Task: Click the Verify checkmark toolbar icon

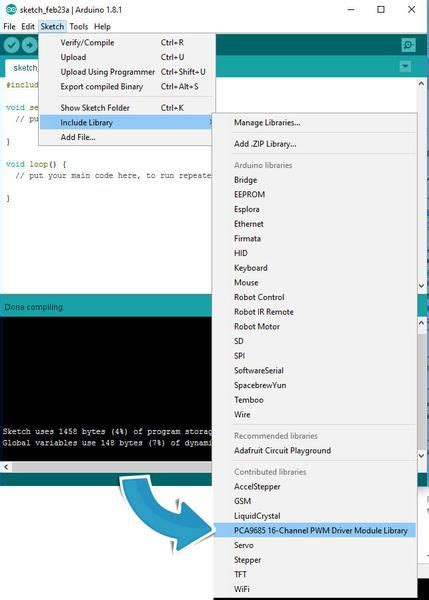Action: [x=12, y=45]
